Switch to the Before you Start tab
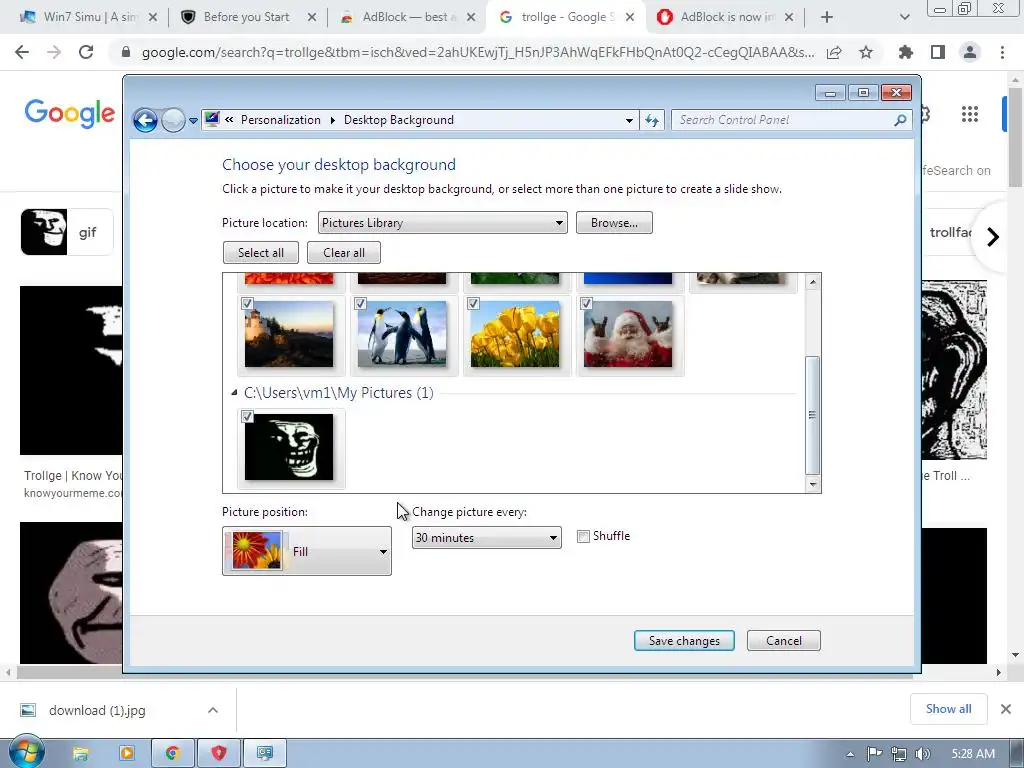The width and height of the screenshot is (1024, 768). 246,17
